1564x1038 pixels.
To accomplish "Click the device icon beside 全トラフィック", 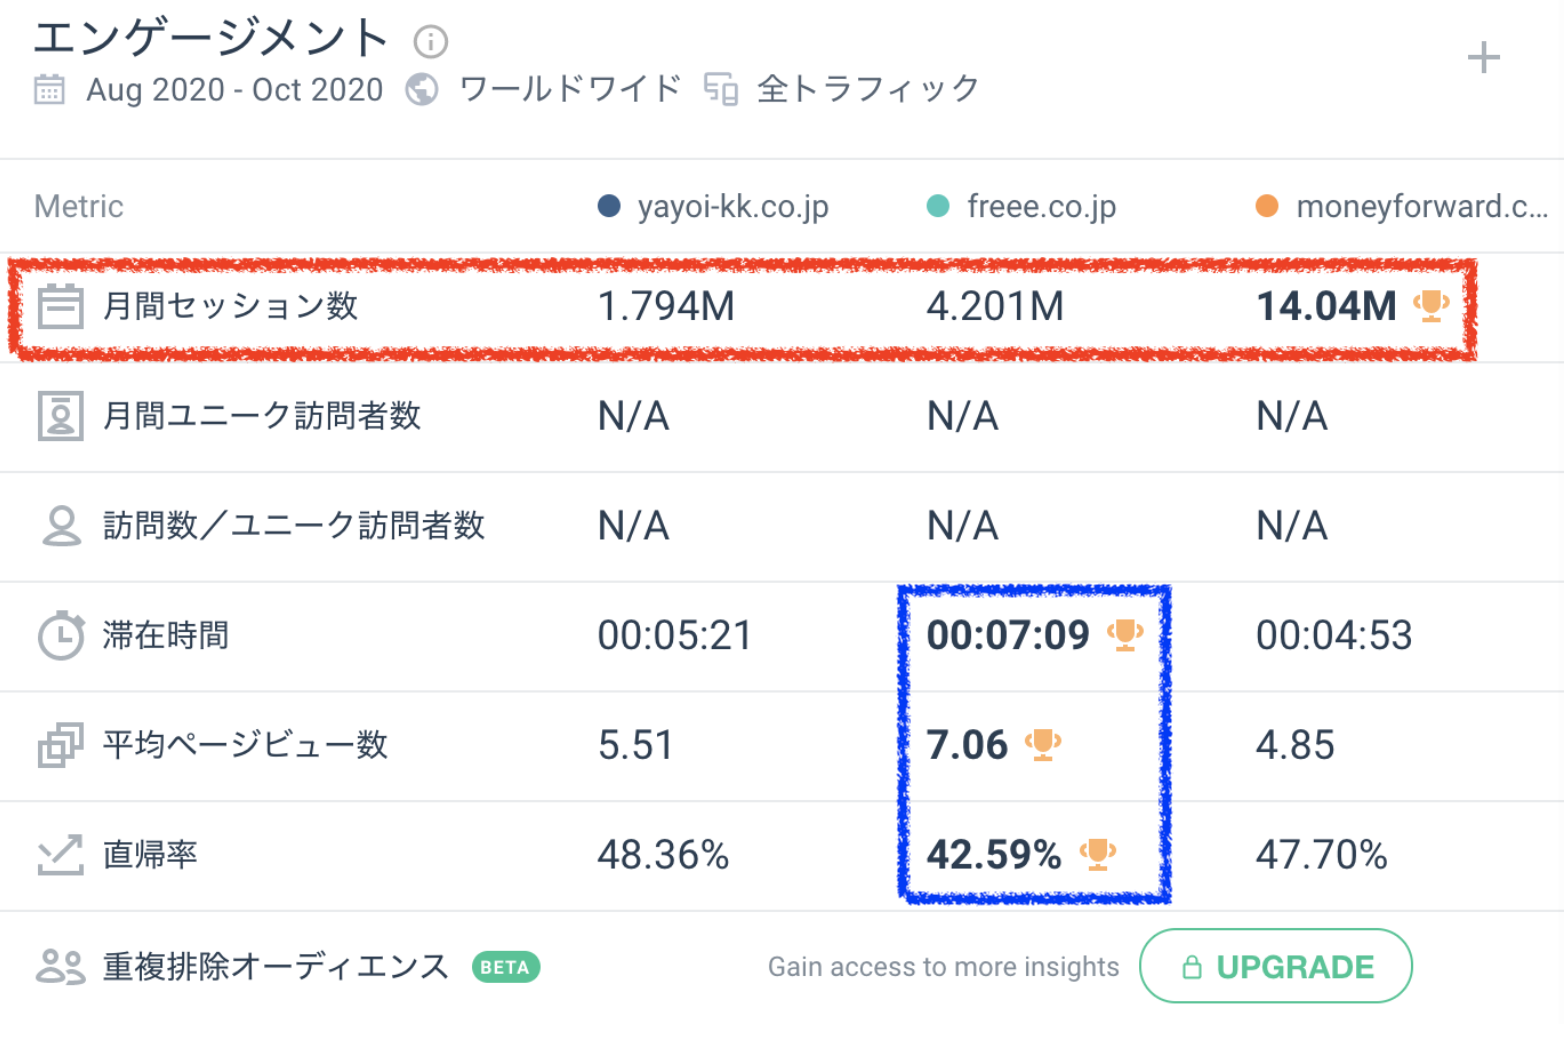I will pos(720,89).
